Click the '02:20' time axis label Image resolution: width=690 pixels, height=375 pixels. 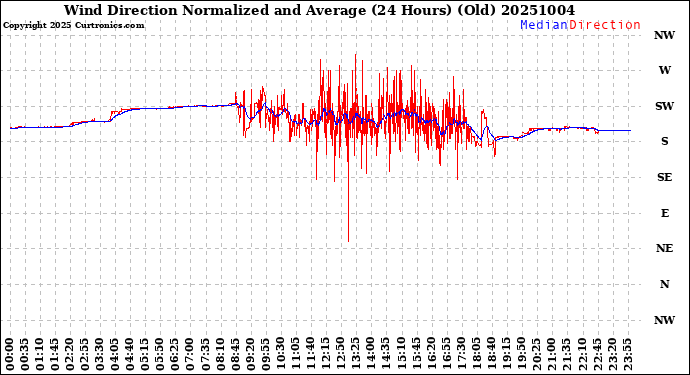(x=70, y=355)
